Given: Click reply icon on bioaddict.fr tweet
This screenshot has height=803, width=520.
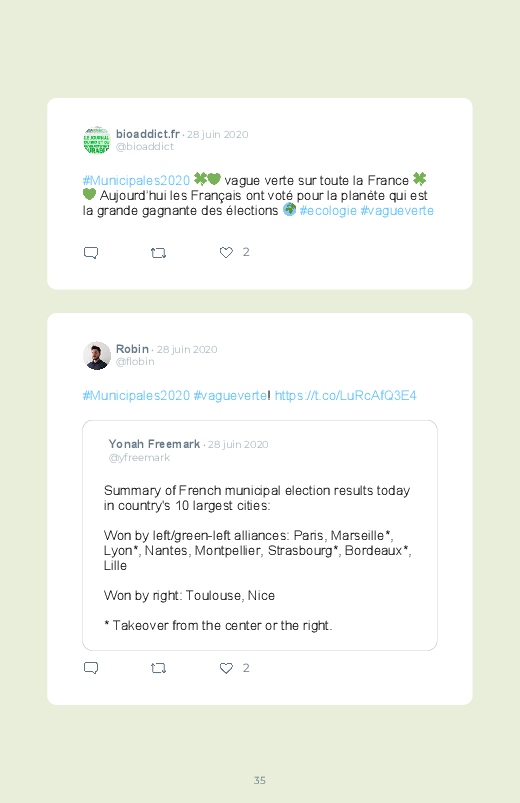Looking at the screenshot, I should click(91, 252).
